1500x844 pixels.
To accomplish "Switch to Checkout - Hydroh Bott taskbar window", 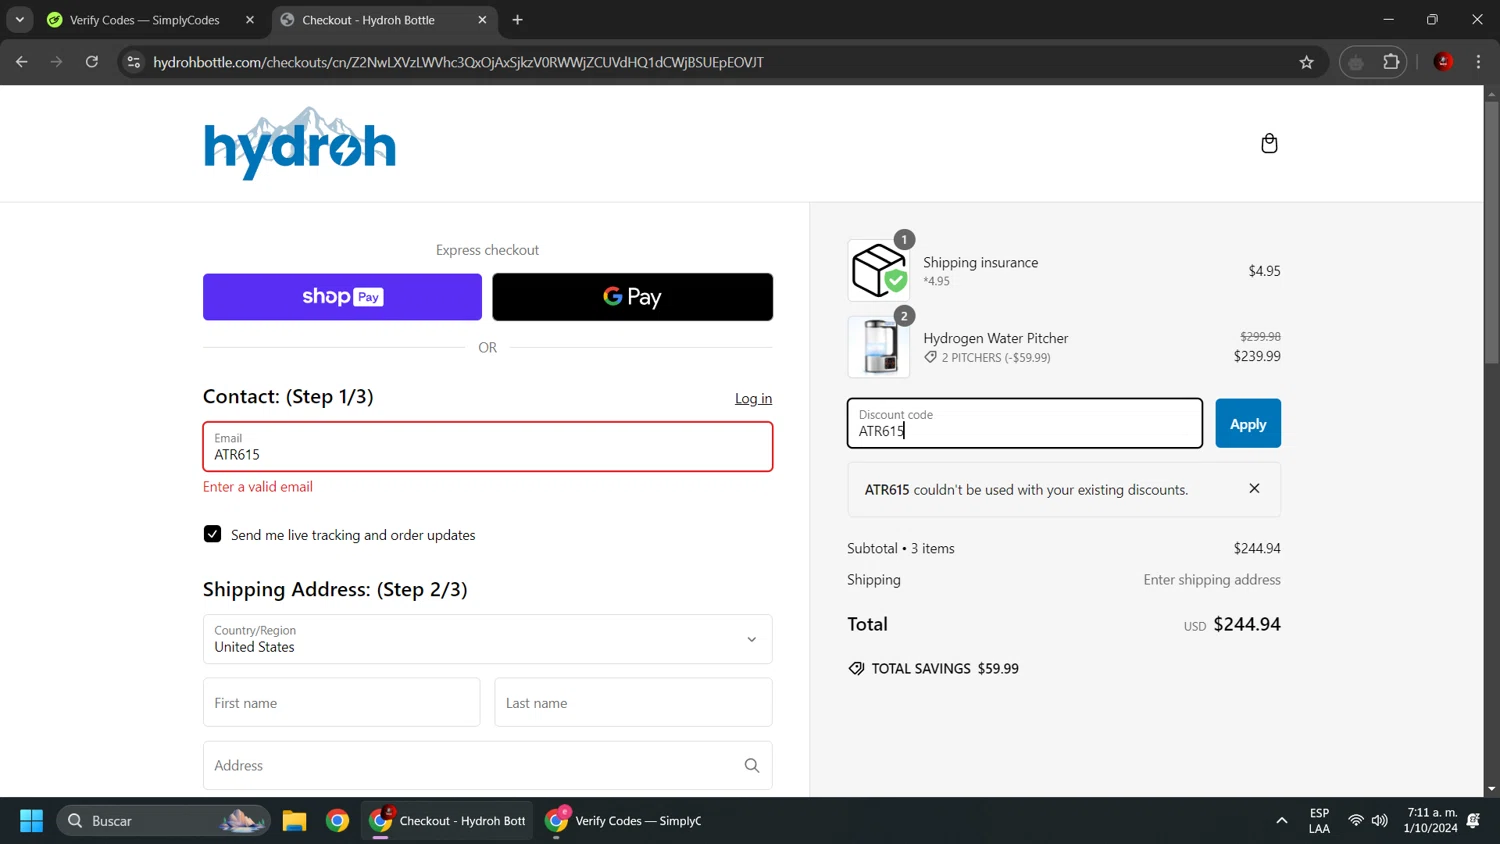I will coord(447,821).
